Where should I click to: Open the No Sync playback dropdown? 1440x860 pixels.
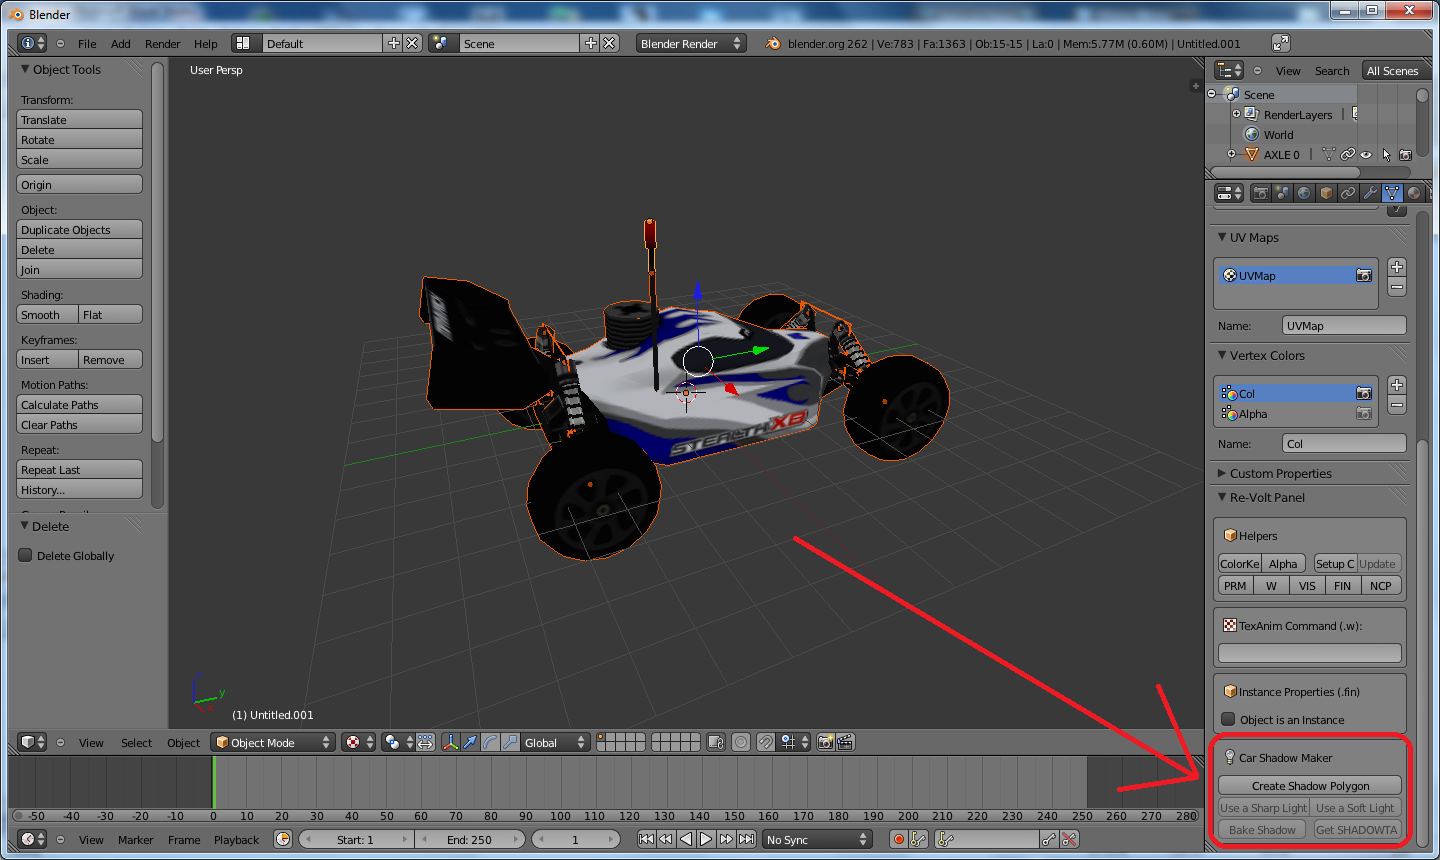[817, 839]
